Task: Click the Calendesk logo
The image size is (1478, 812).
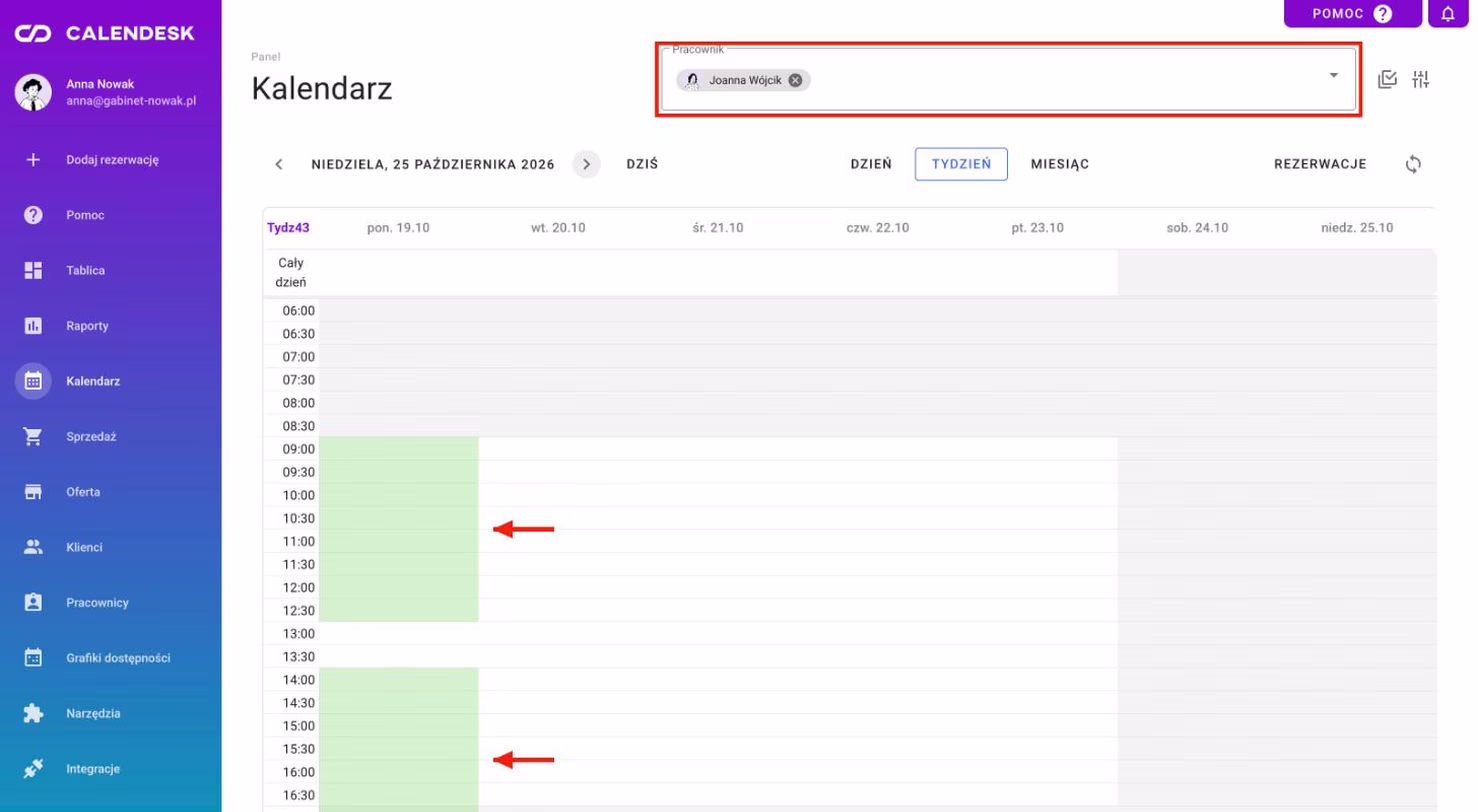Action: tap(104, 34)
